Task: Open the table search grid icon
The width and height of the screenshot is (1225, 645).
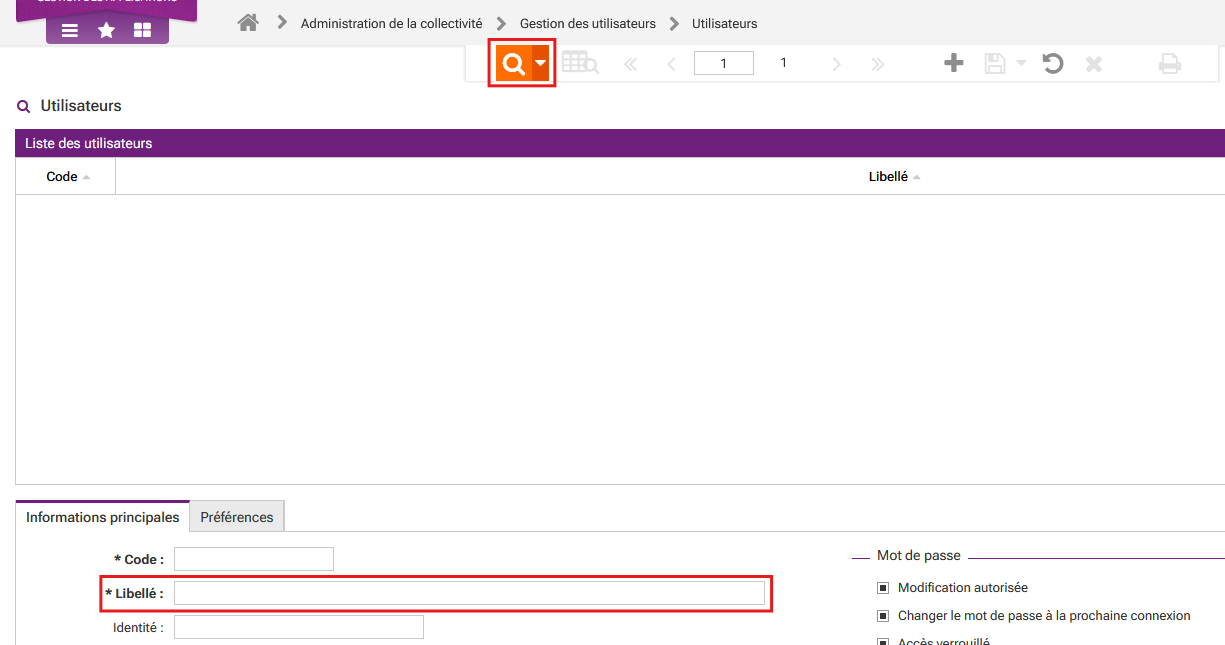Action: point(580,63)
